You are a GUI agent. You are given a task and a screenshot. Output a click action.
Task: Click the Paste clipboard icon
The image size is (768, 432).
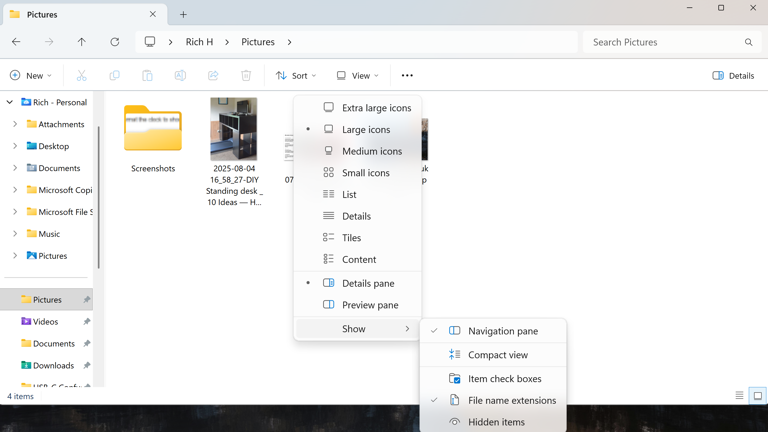coord(147,75)
